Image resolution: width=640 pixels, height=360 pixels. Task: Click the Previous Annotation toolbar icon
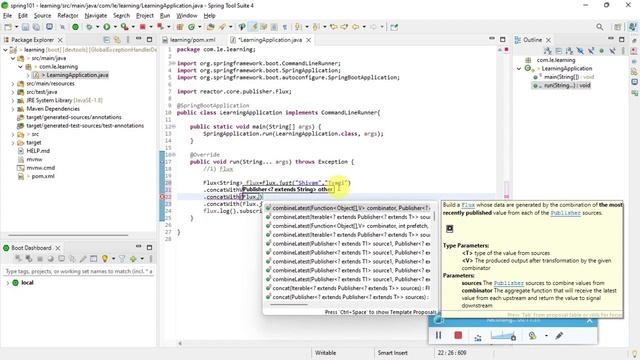click(316, 27)
